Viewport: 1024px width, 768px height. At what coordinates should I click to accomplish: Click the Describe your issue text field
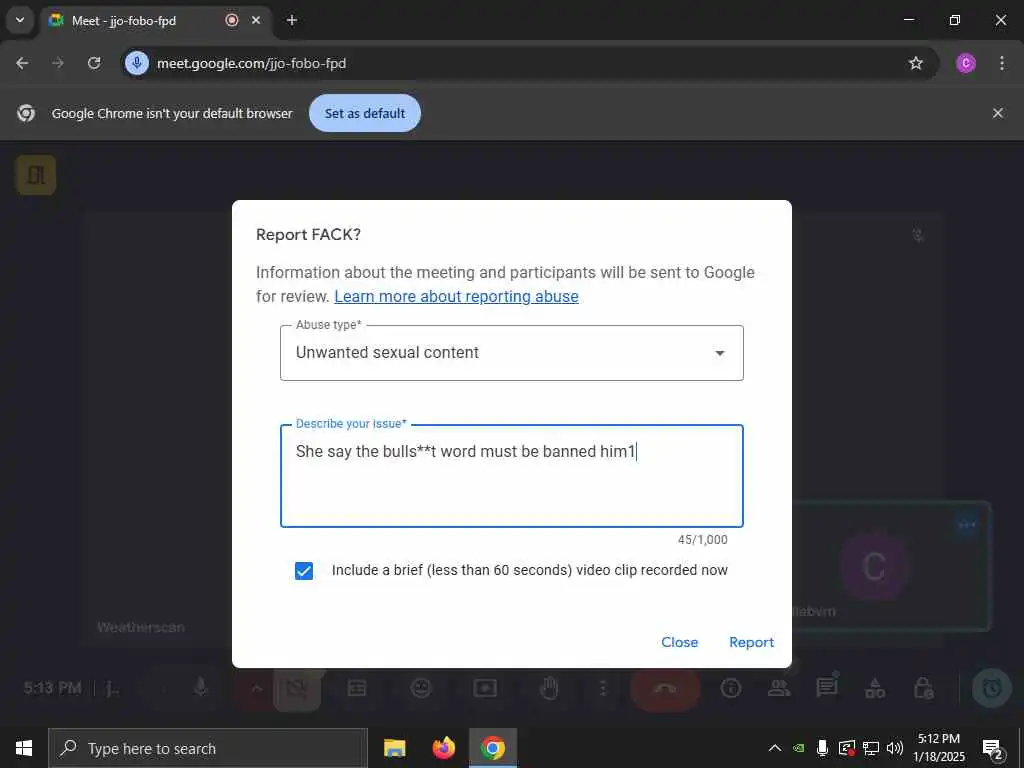tap(511, 476)
